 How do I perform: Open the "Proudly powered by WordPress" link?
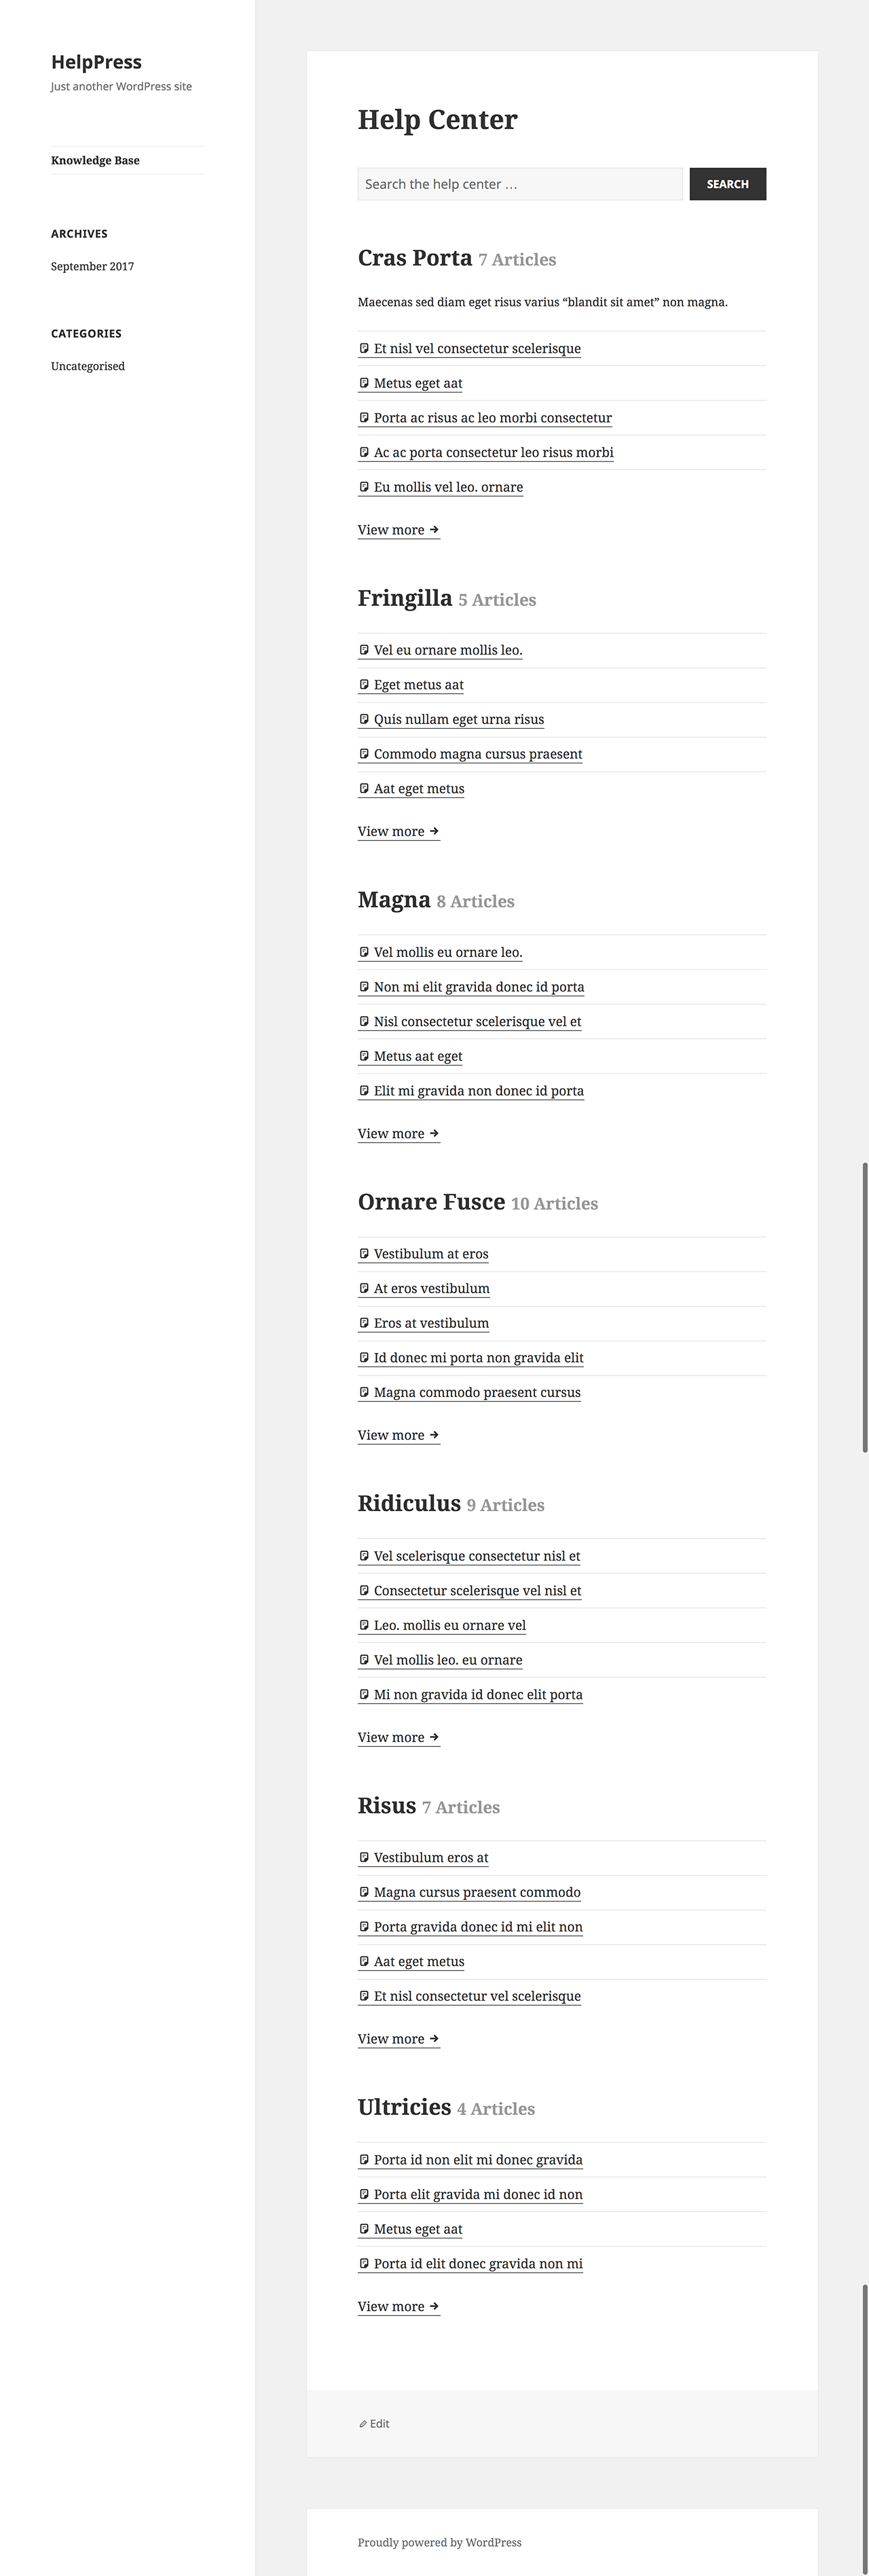[439, 2542]
